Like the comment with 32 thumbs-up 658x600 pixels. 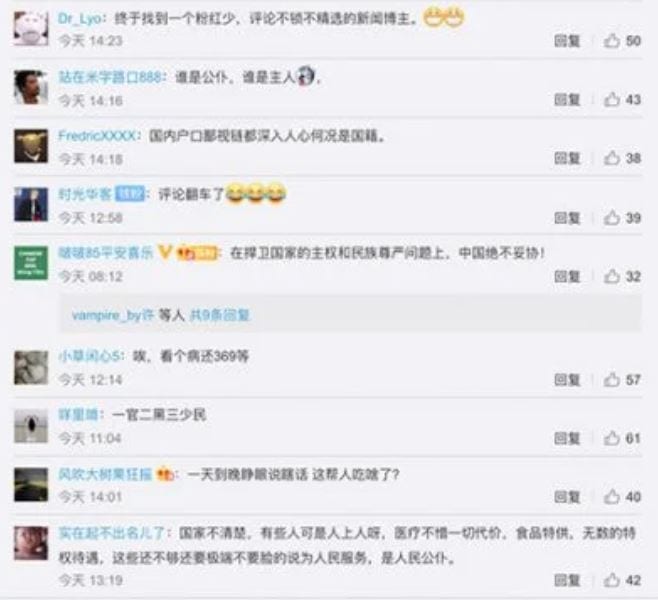point(611,276)
